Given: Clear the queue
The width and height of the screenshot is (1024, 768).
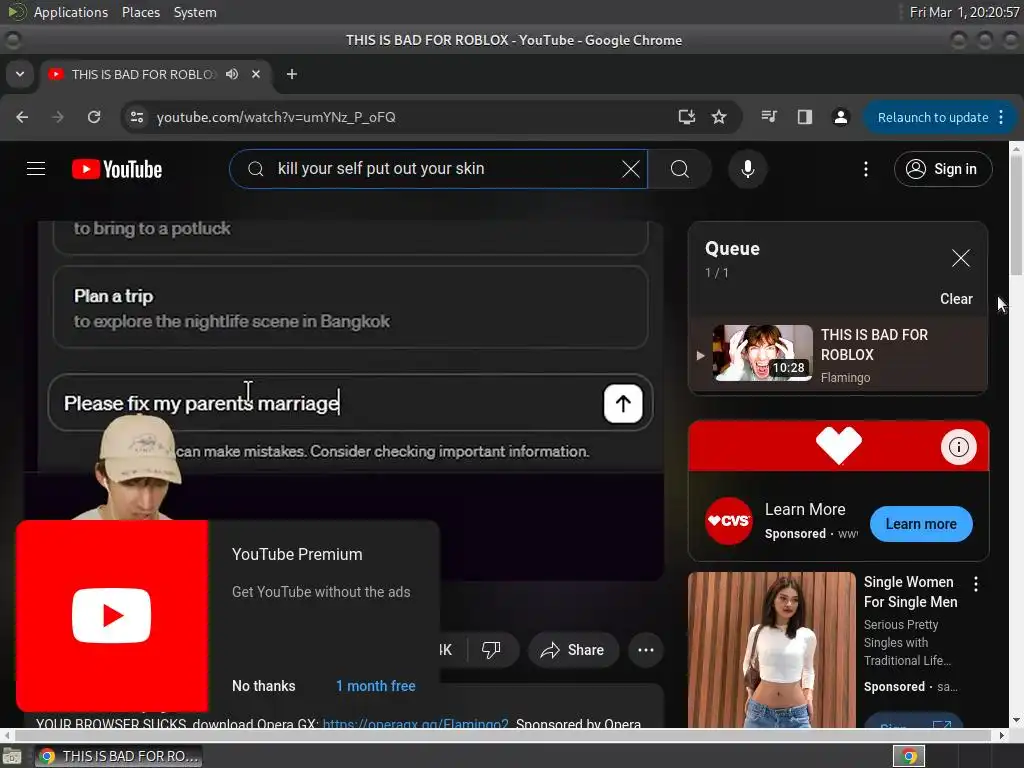Looking at the screenshot, I should 956,299.
